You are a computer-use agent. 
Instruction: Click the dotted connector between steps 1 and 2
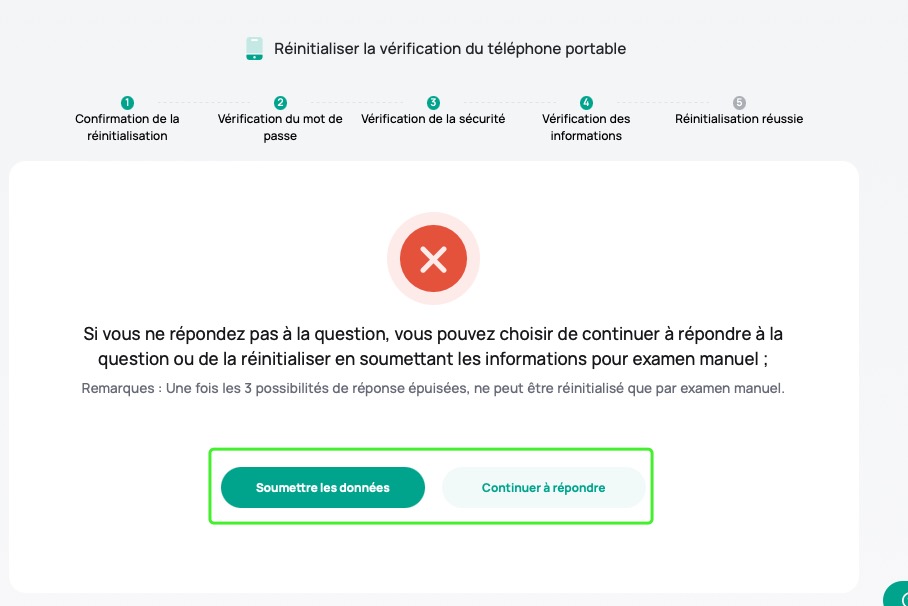(x=204, y=103)
